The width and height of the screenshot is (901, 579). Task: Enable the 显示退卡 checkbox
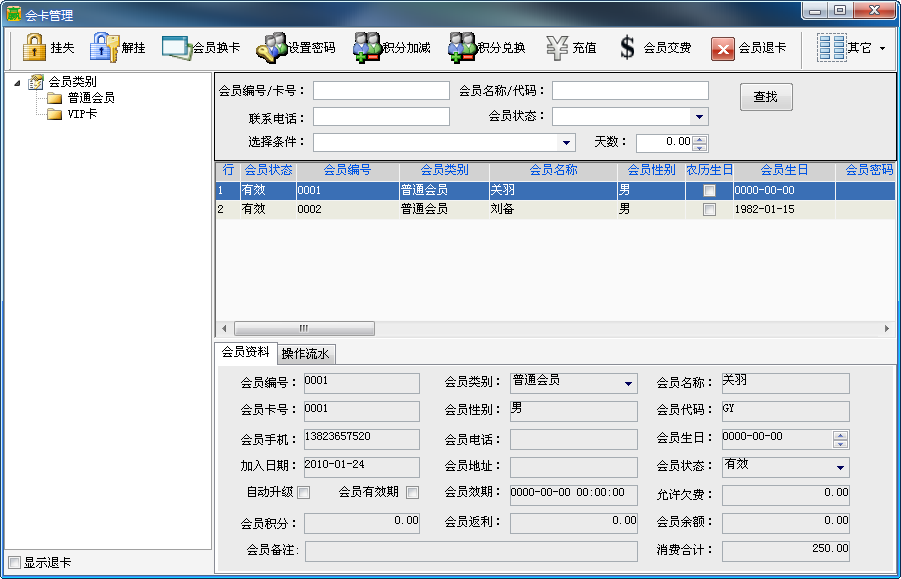click(x=14, y=562)
